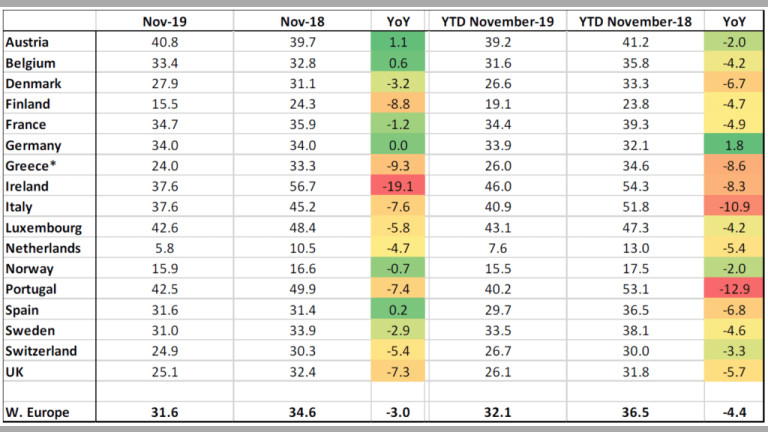Click the Luxembourg row label
The width and height of the screenshot is (768, 432).
tap(41, 227)
